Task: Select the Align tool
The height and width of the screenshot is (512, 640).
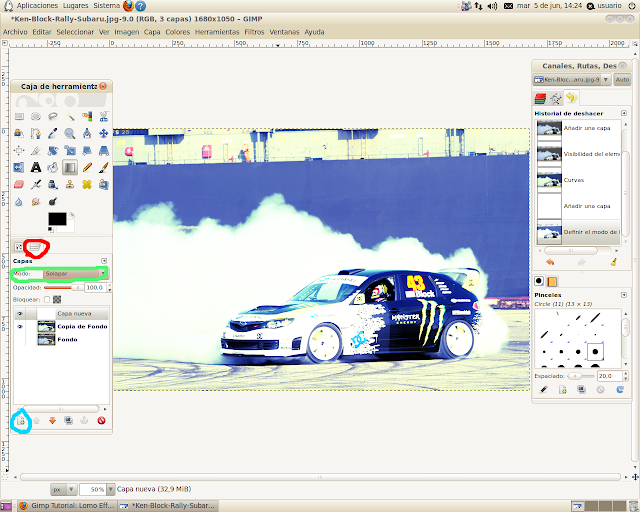Action: click(x=19, y=151)
